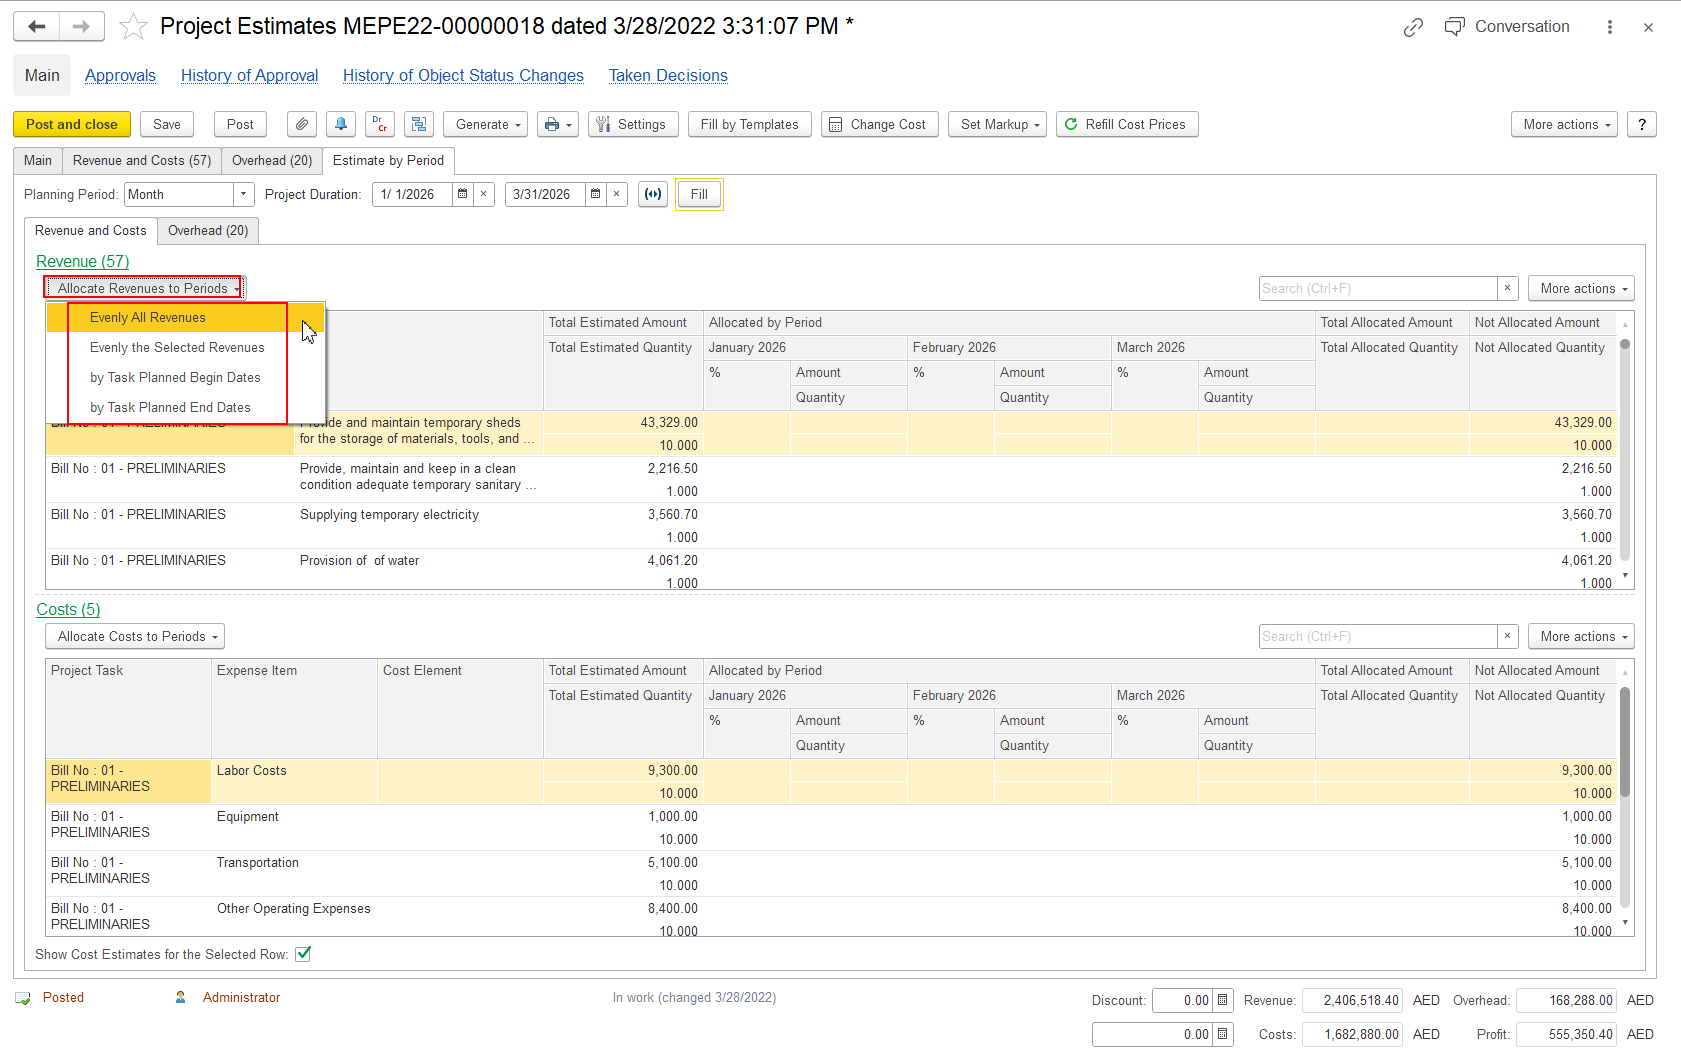The height and width of the screenshot is (1061, 1681).
Task: Open calculator for the Discount field
Action: (x=1222, y=1000)
